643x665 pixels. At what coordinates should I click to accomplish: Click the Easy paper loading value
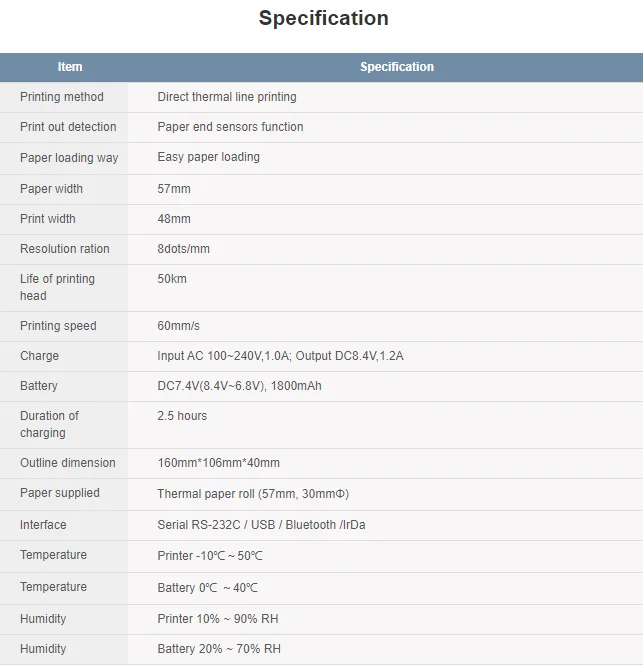click(208, 157)
